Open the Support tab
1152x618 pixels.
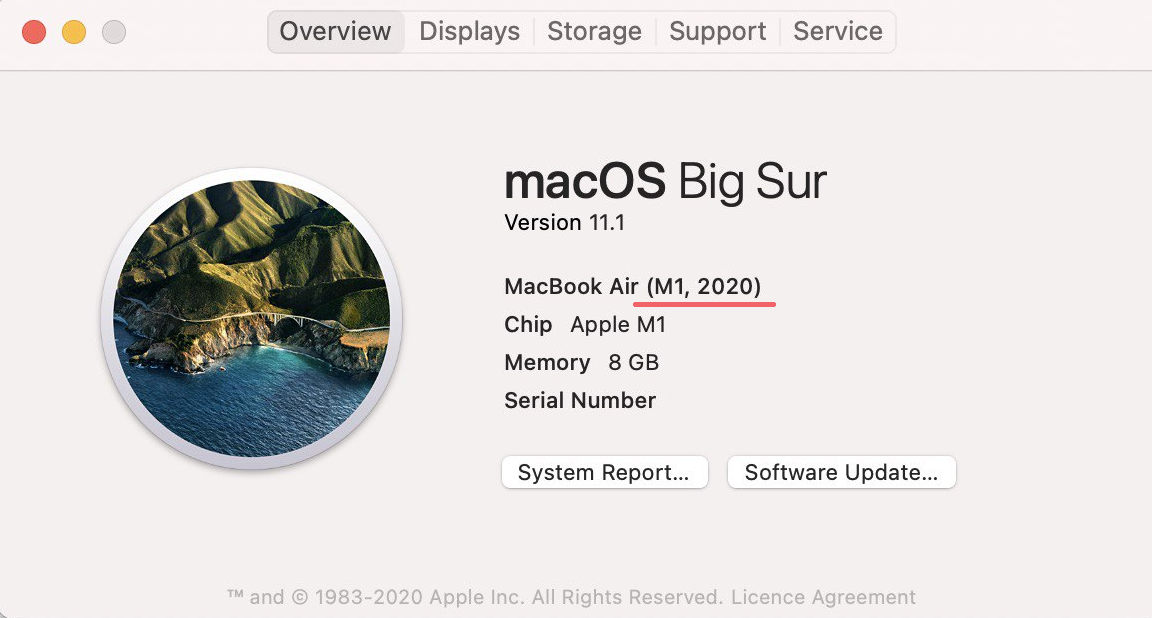717,32
